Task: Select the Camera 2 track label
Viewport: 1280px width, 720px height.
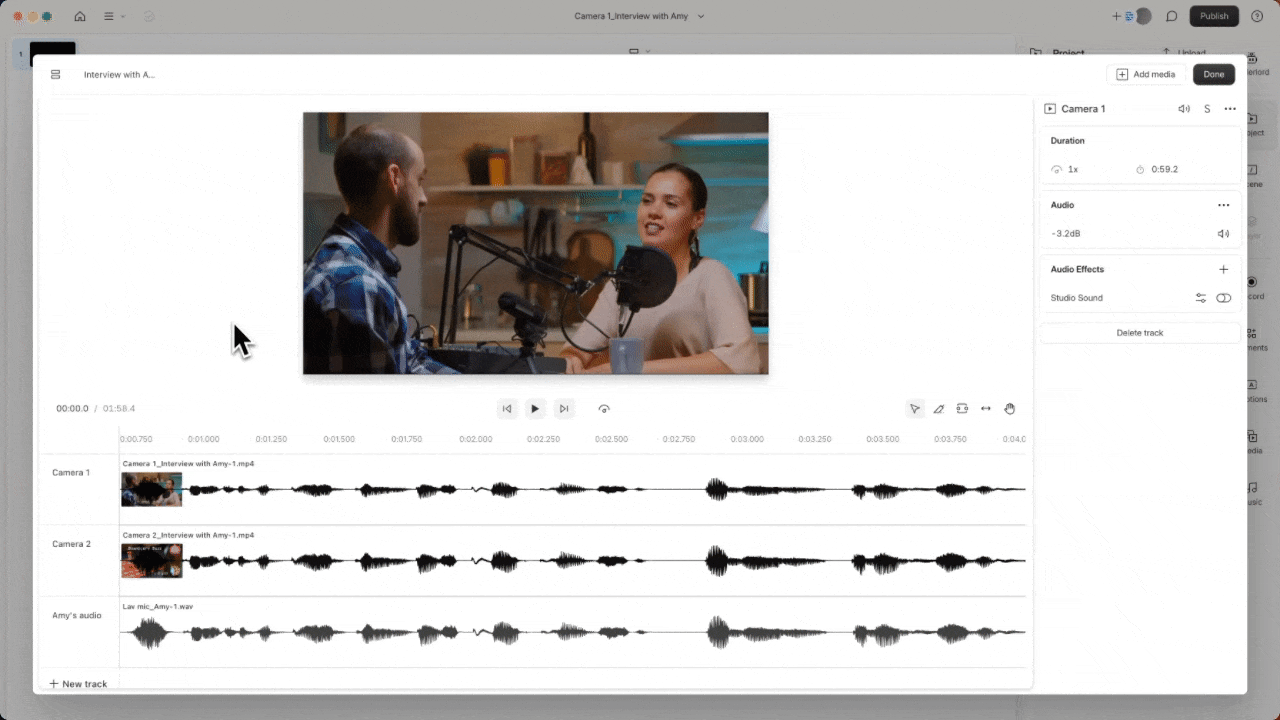Action: pyautogui.click(x=72, y=544)
